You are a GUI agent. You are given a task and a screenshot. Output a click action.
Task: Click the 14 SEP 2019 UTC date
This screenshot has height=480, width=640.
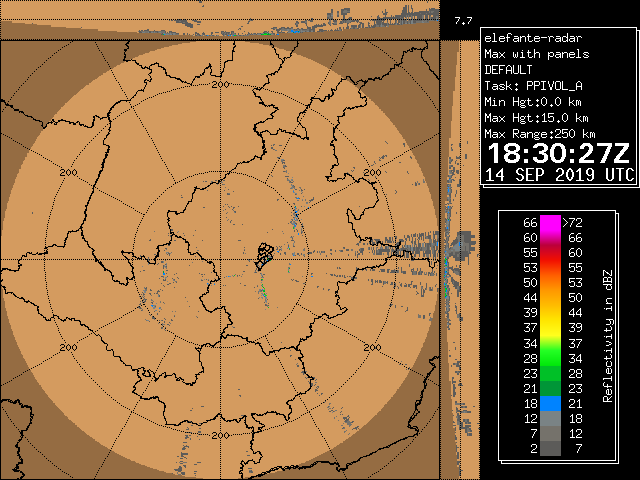click(557, 175)
